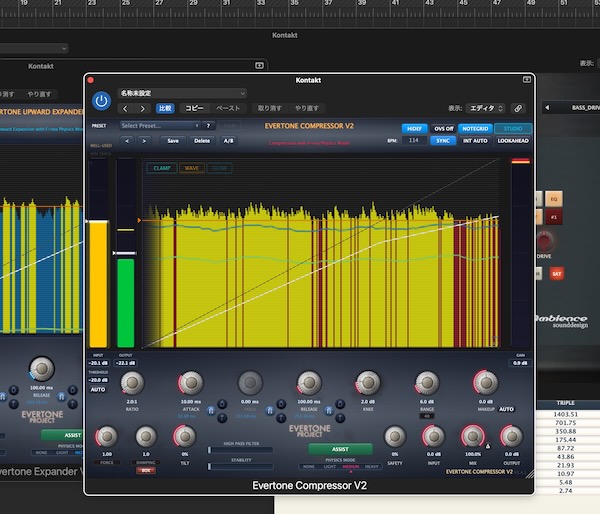Screen dimensions: 600x514
Task: Click the 比較 compare button
Action: [x=165, y=108]
